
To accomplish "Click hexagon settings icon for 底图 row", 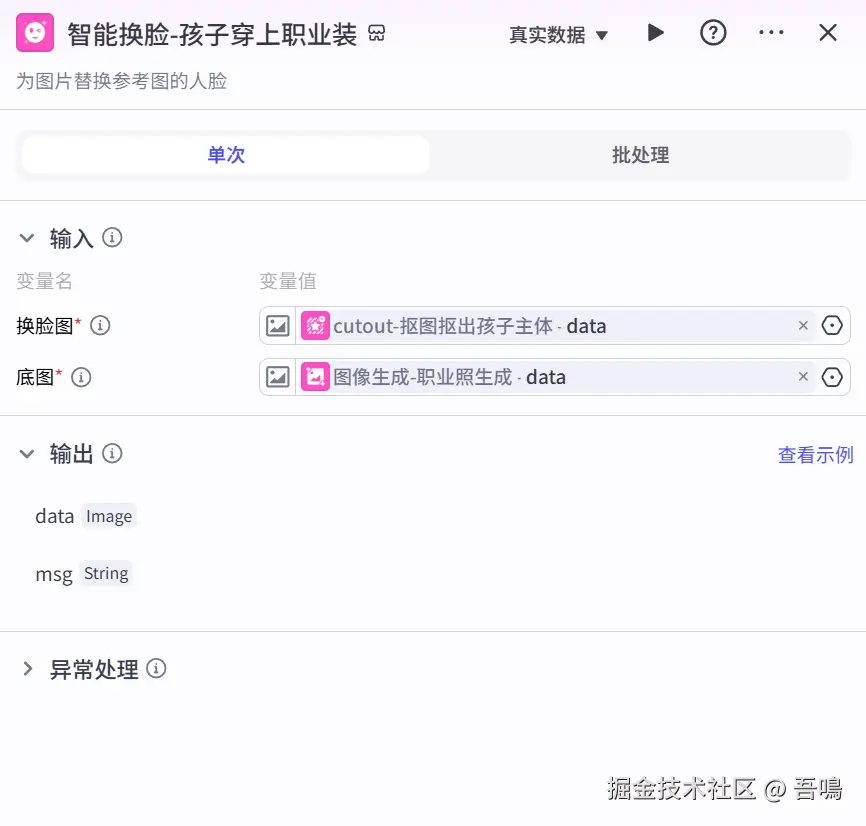I will [832, 378].
